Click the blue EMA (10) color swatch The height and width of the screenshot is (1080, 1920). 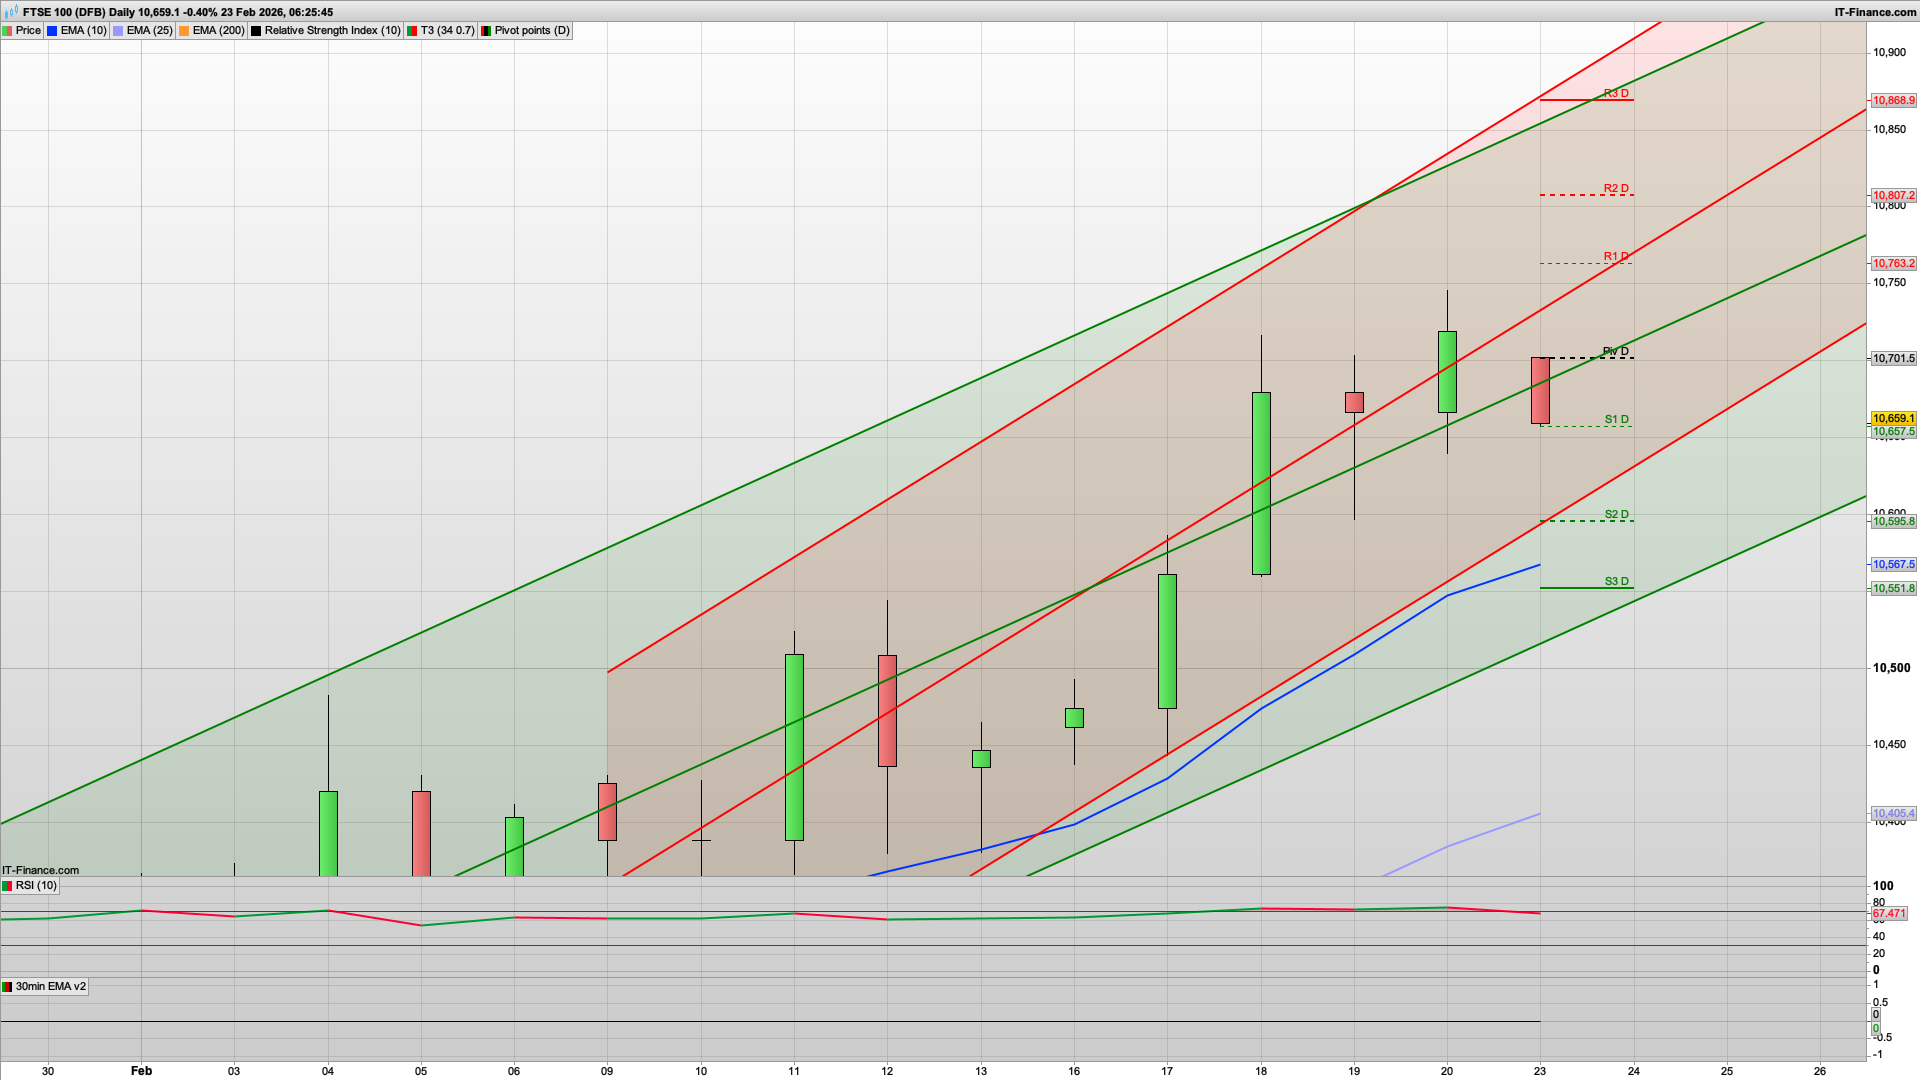50,30
